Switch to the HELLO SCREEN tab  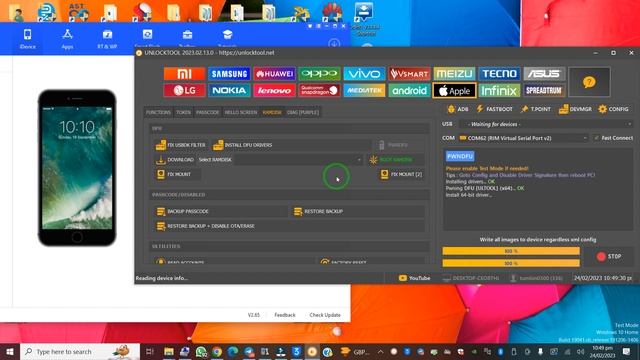click(241, 112)
